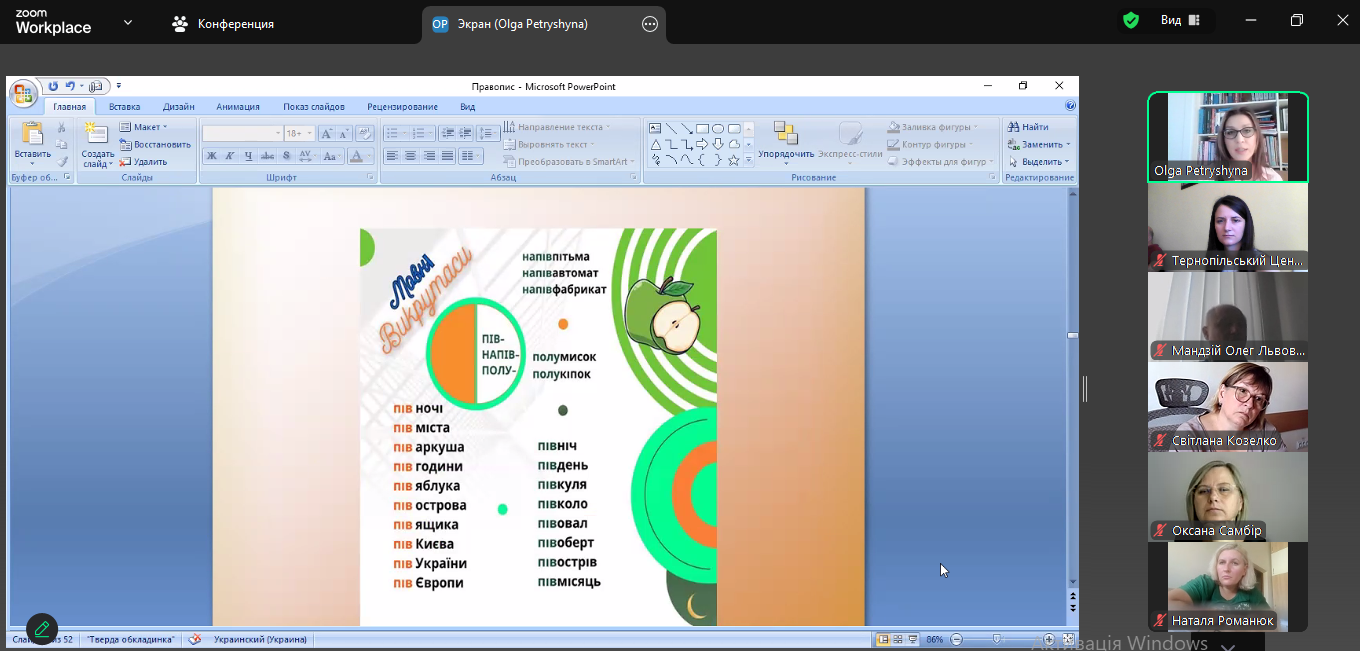Increase font size with the large A icon
Viewport: 1360px width, 651px height.
(326, 133)
